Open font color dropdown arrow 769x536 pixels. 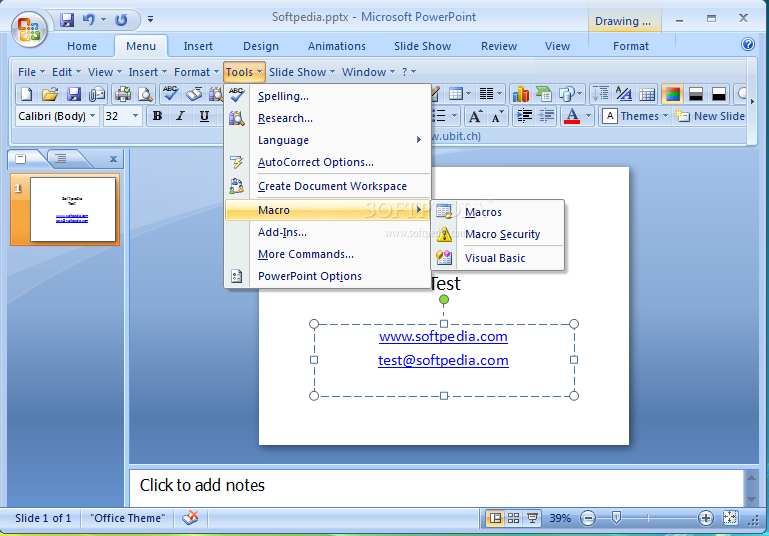point(589,116)
